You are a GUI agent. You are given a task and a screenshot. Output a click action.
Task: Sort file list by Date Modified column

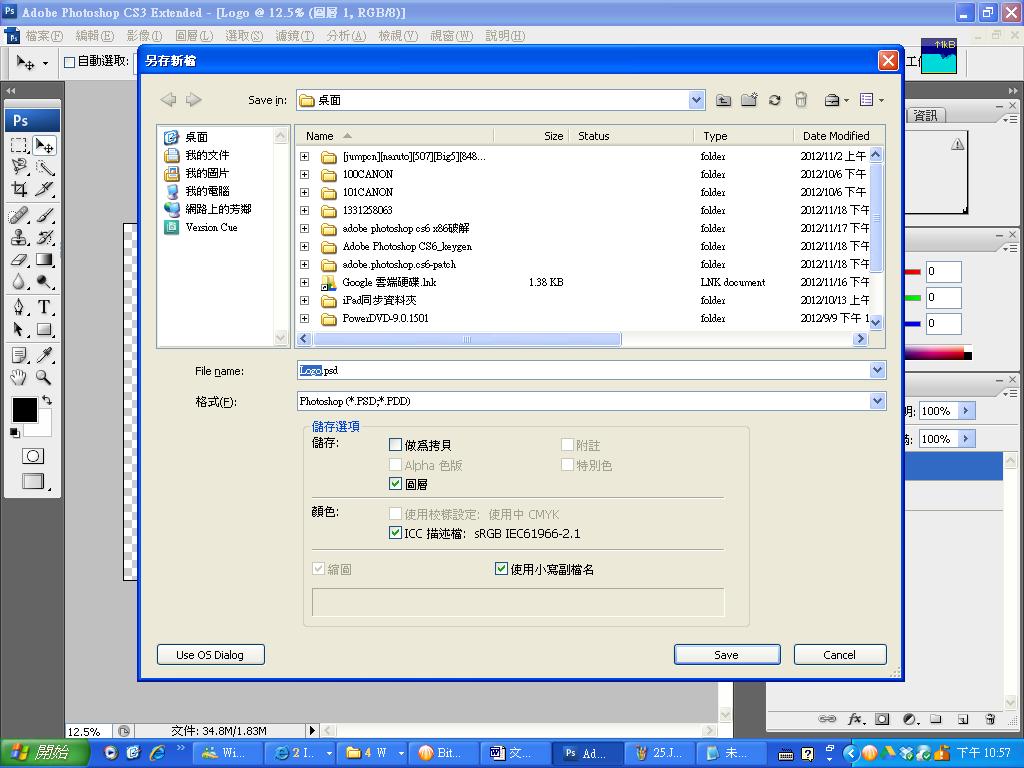[x=836, y=136]
